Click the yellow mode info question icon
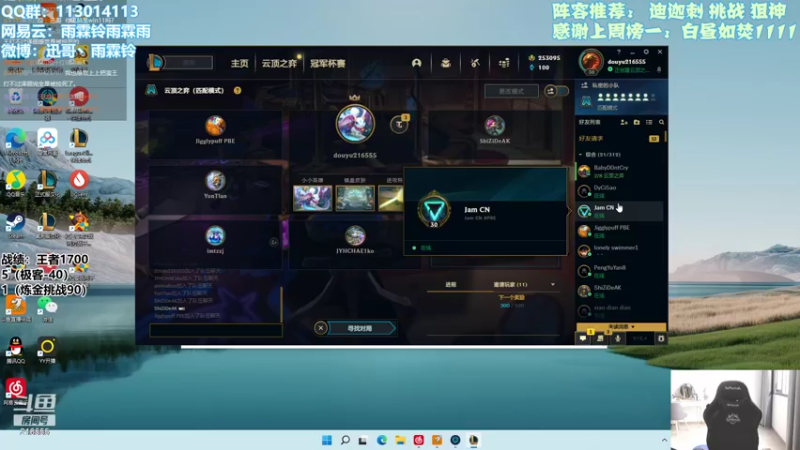 [237, 90]
